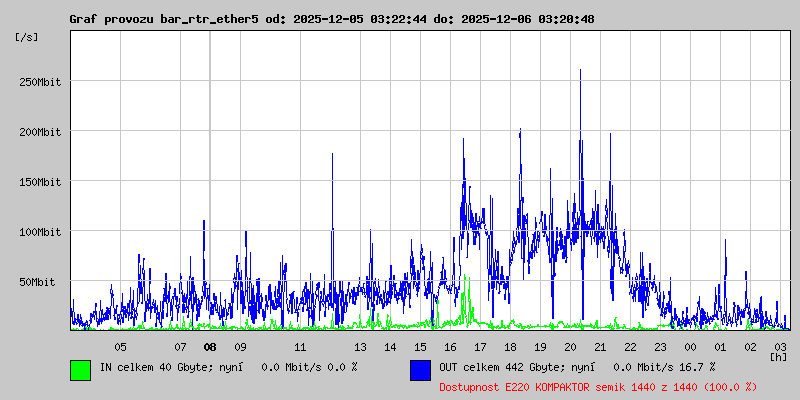Click the bold 08 hour marker on x-axis

tap(210, 347)
